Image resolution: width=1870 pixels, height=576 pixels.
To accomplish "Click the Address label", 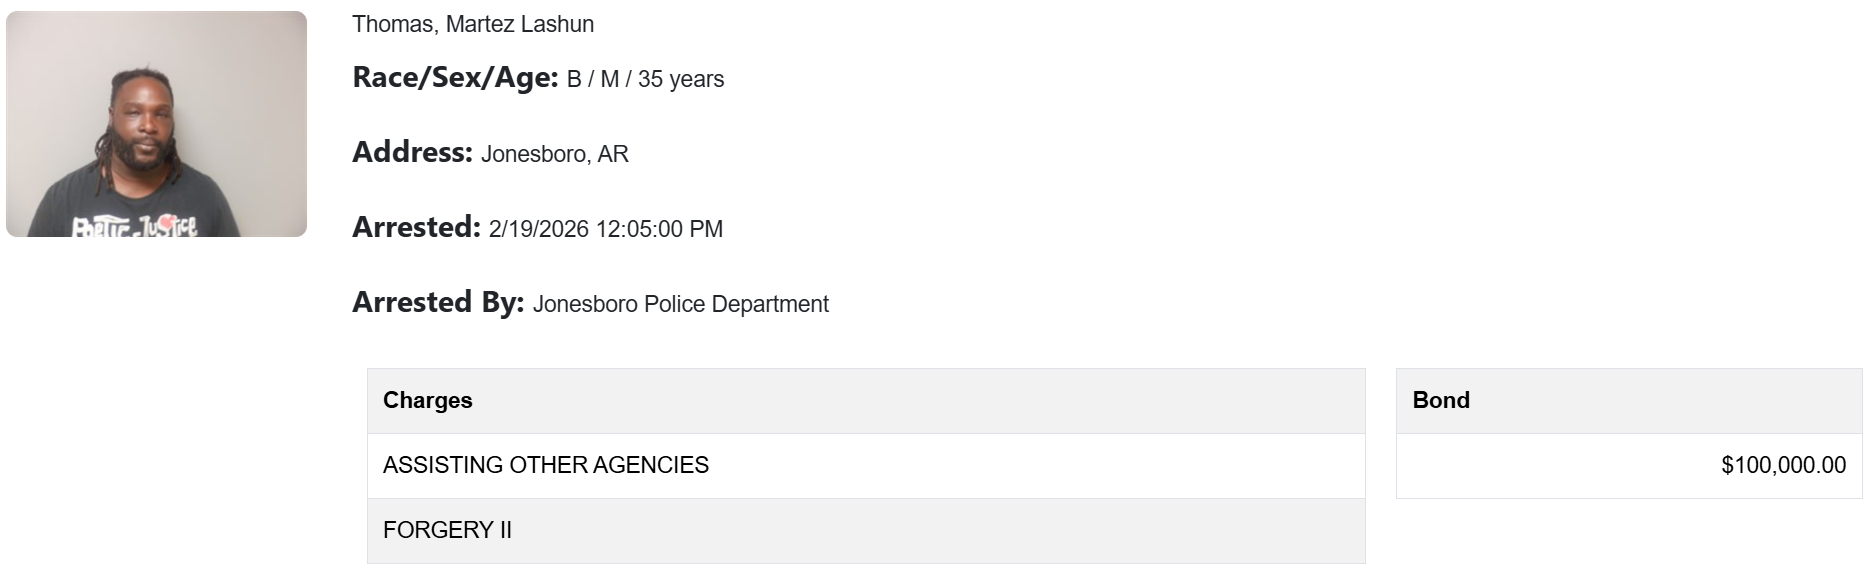I will (x=412, y=152).
